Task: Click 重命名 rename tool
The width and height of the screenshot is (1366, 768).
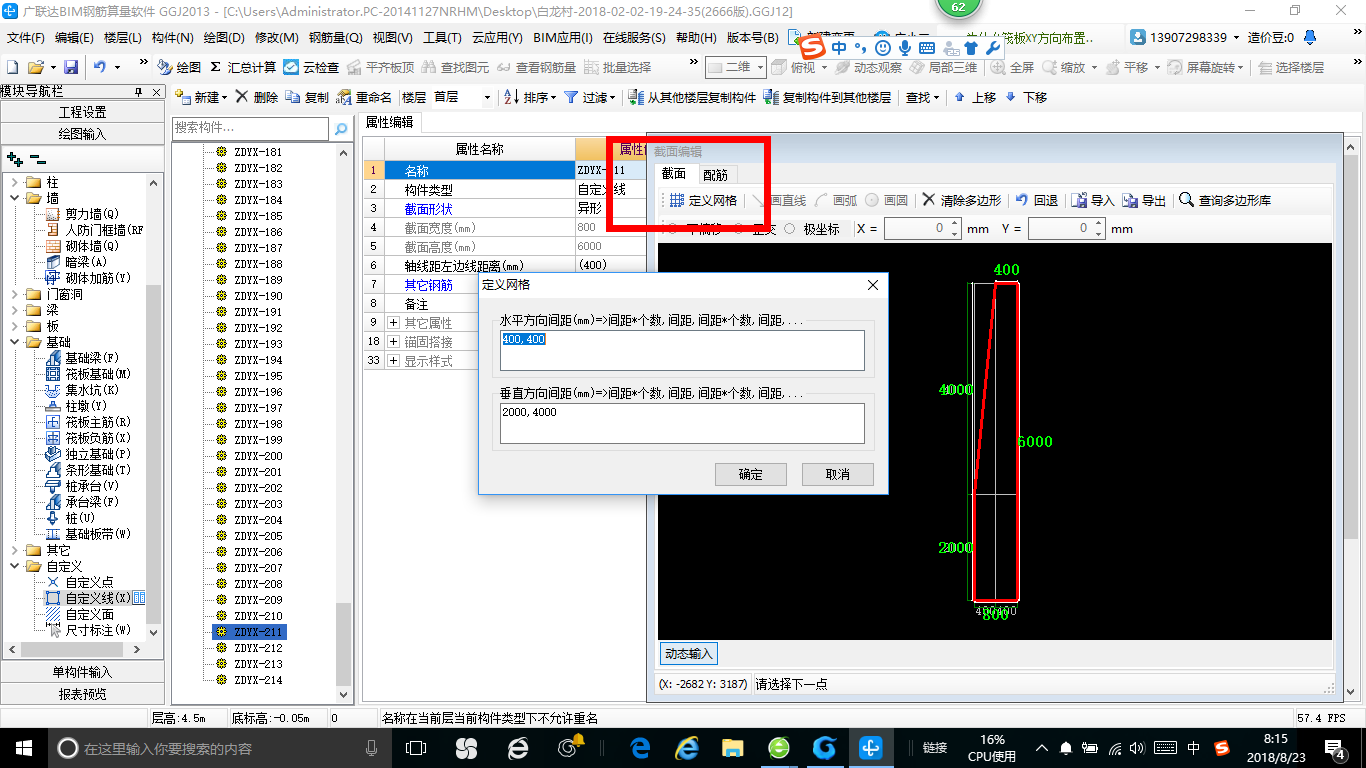Action: click(366, 97)
